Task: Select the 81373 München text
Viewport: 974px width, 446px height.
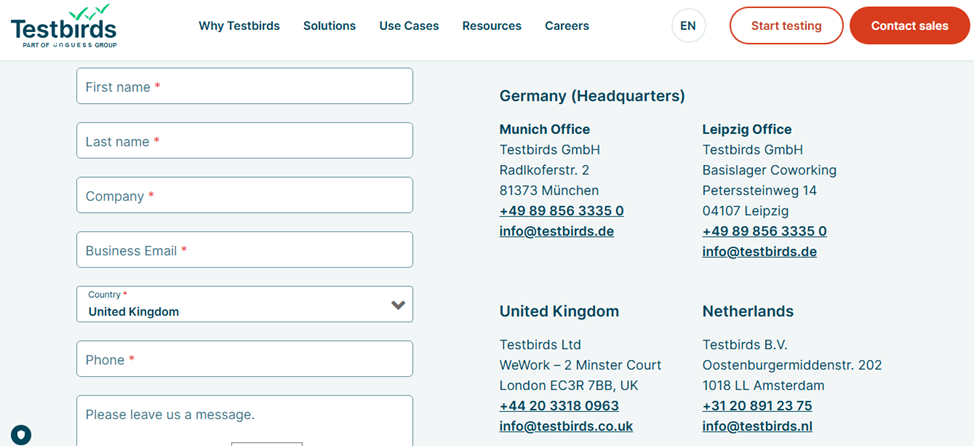Action: (x=549, y=191)
